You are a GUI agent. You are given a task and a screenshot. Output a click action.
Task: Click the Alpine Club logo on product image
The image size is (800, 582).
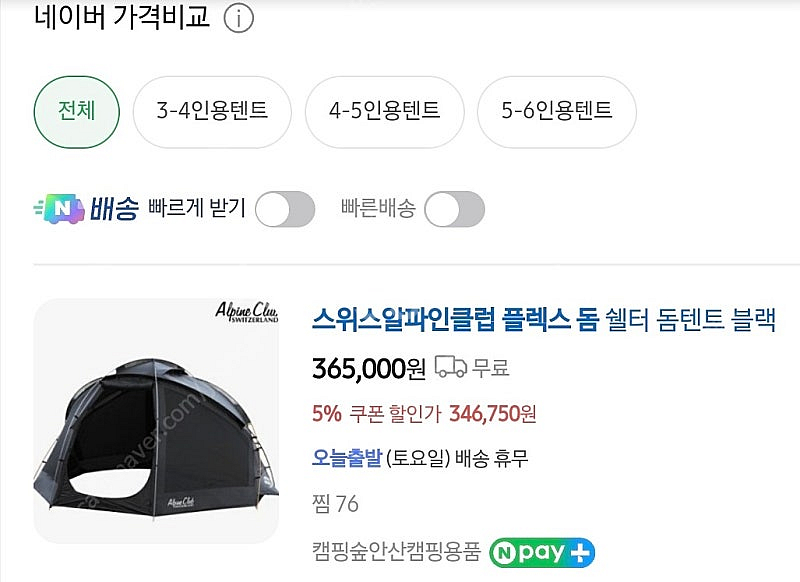(246, 312)
